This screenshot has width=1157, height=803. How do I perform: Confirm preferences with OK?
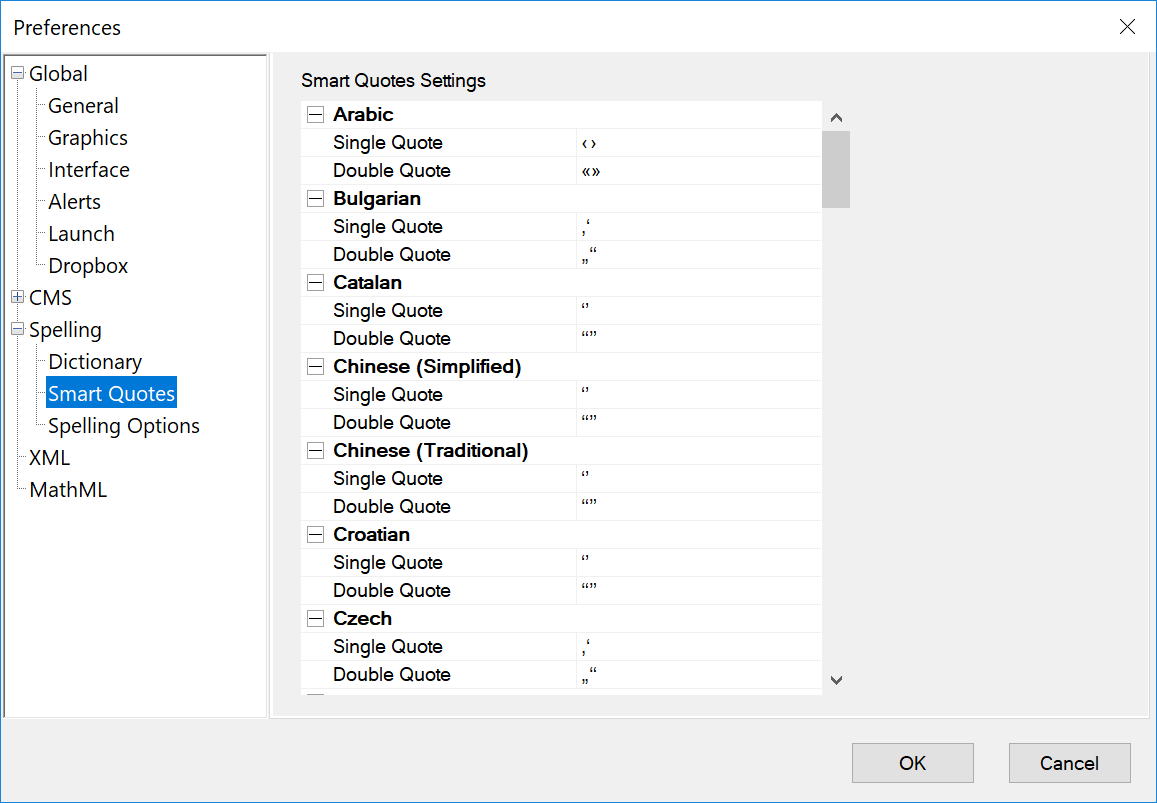pos(911,762)
